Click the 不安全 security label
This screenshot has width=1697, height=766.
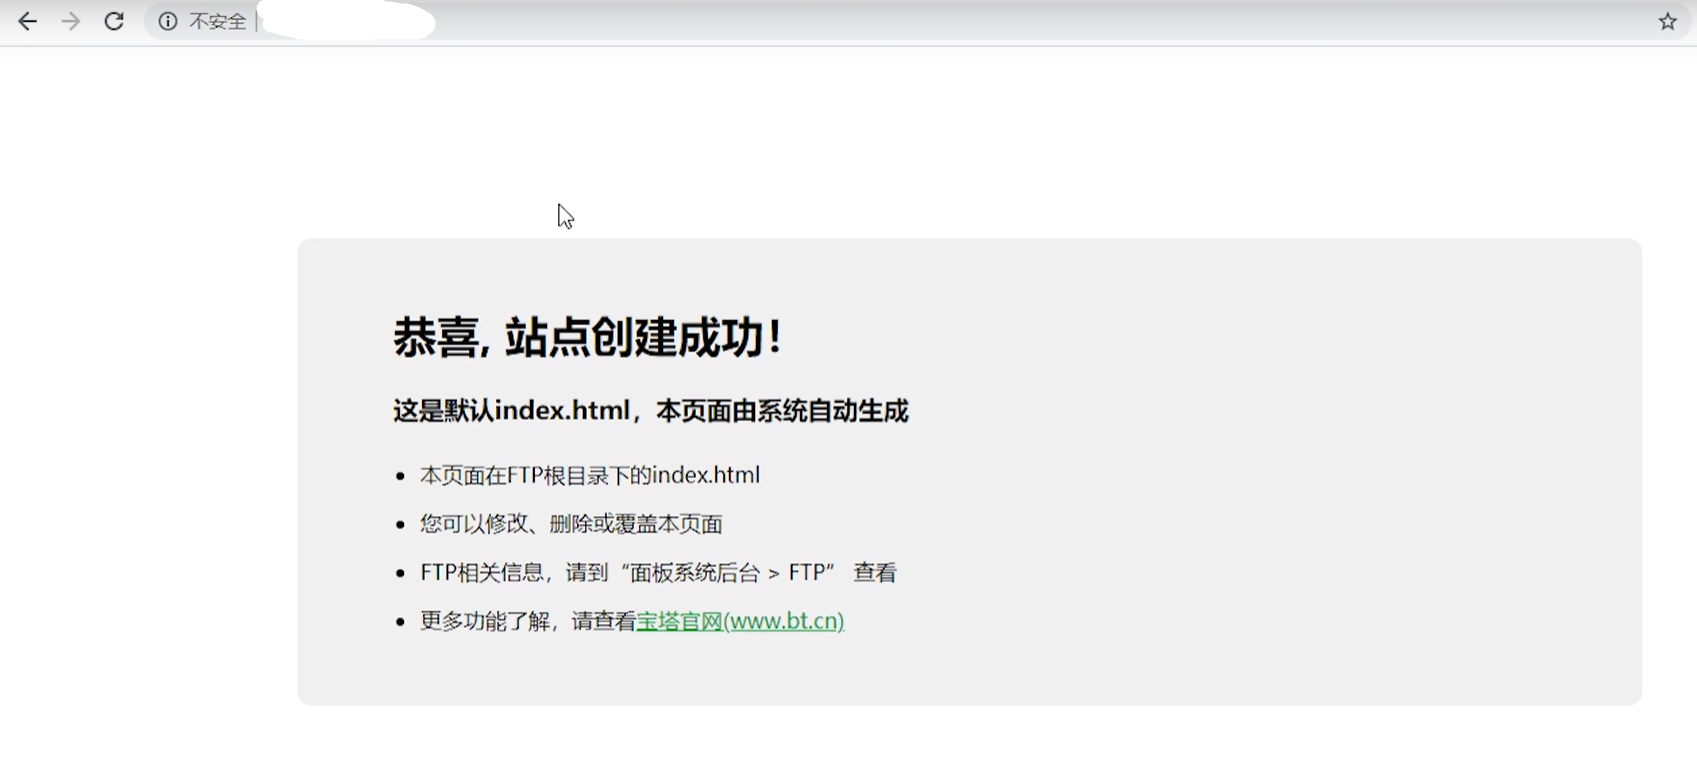tap(217, 21)
